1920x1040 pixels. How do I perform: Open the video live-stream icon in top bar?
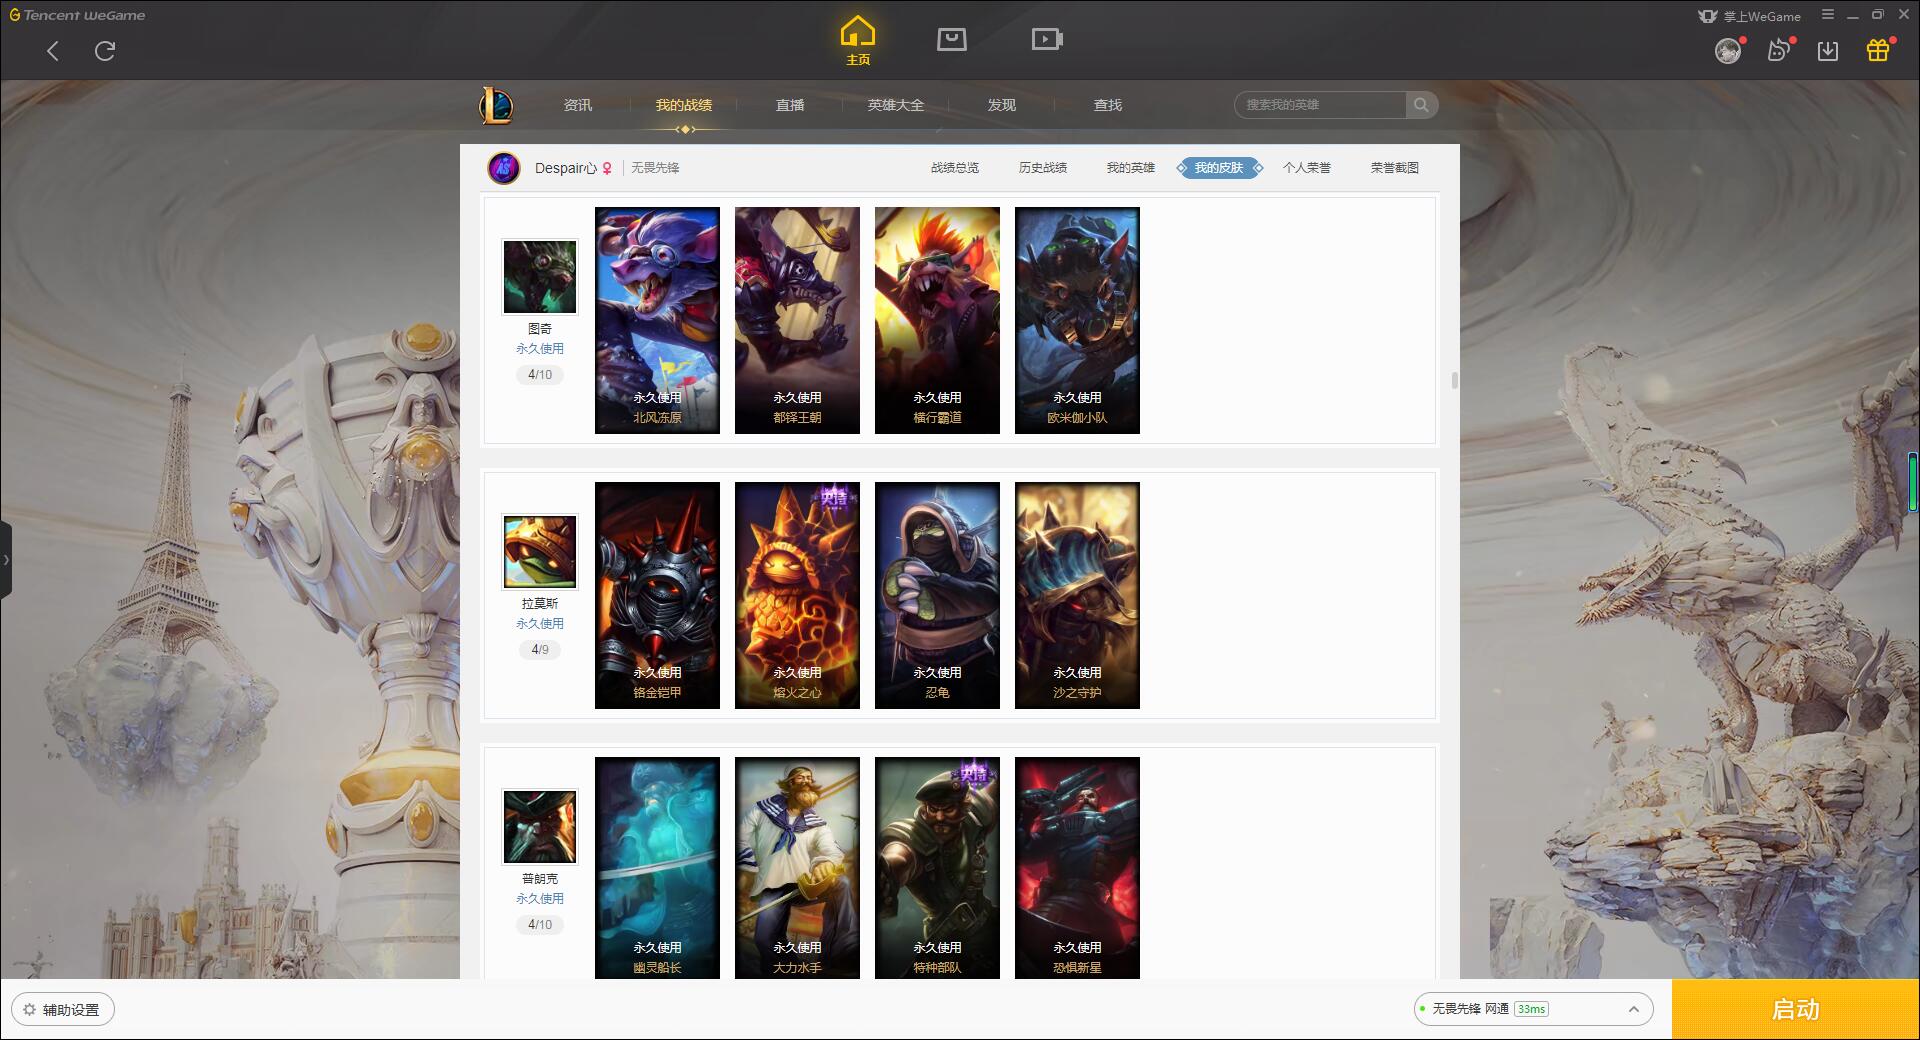(1047, 39)
